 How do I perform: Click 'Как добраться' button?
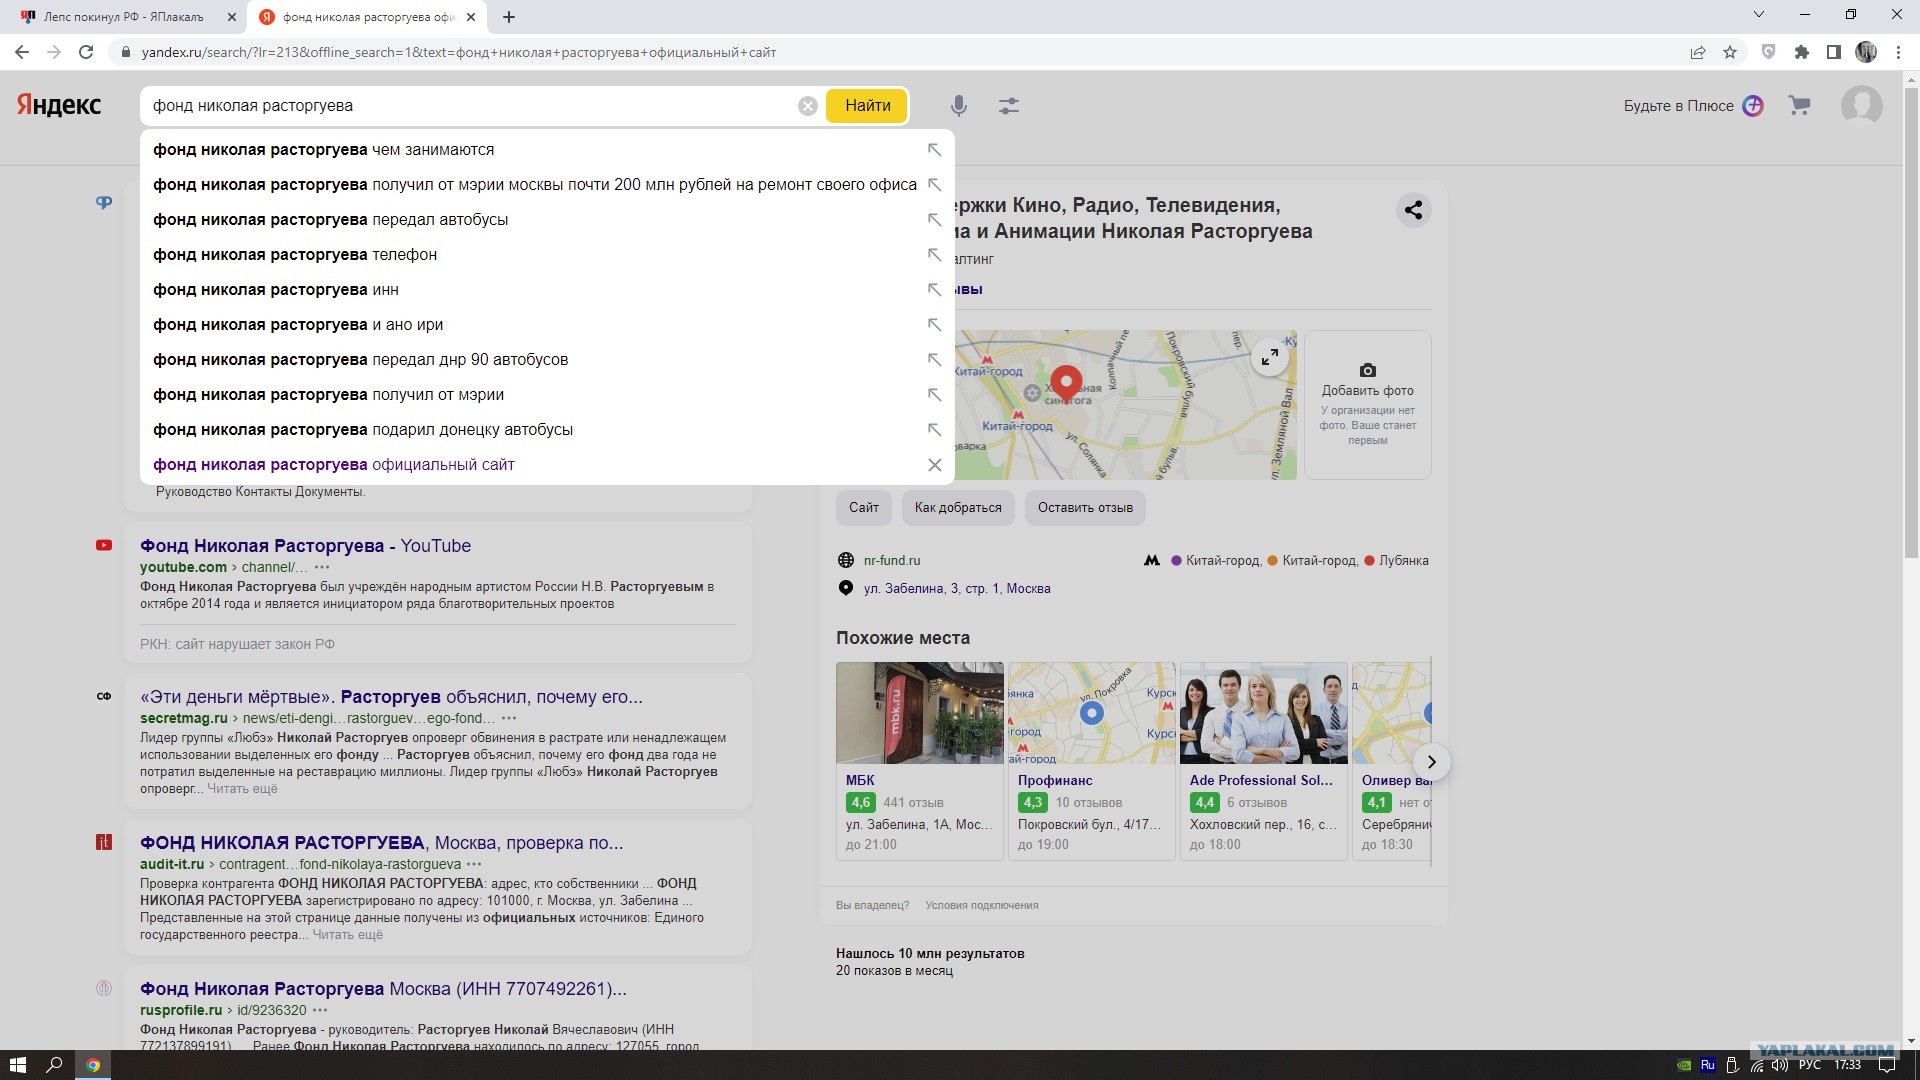(958, 508)
